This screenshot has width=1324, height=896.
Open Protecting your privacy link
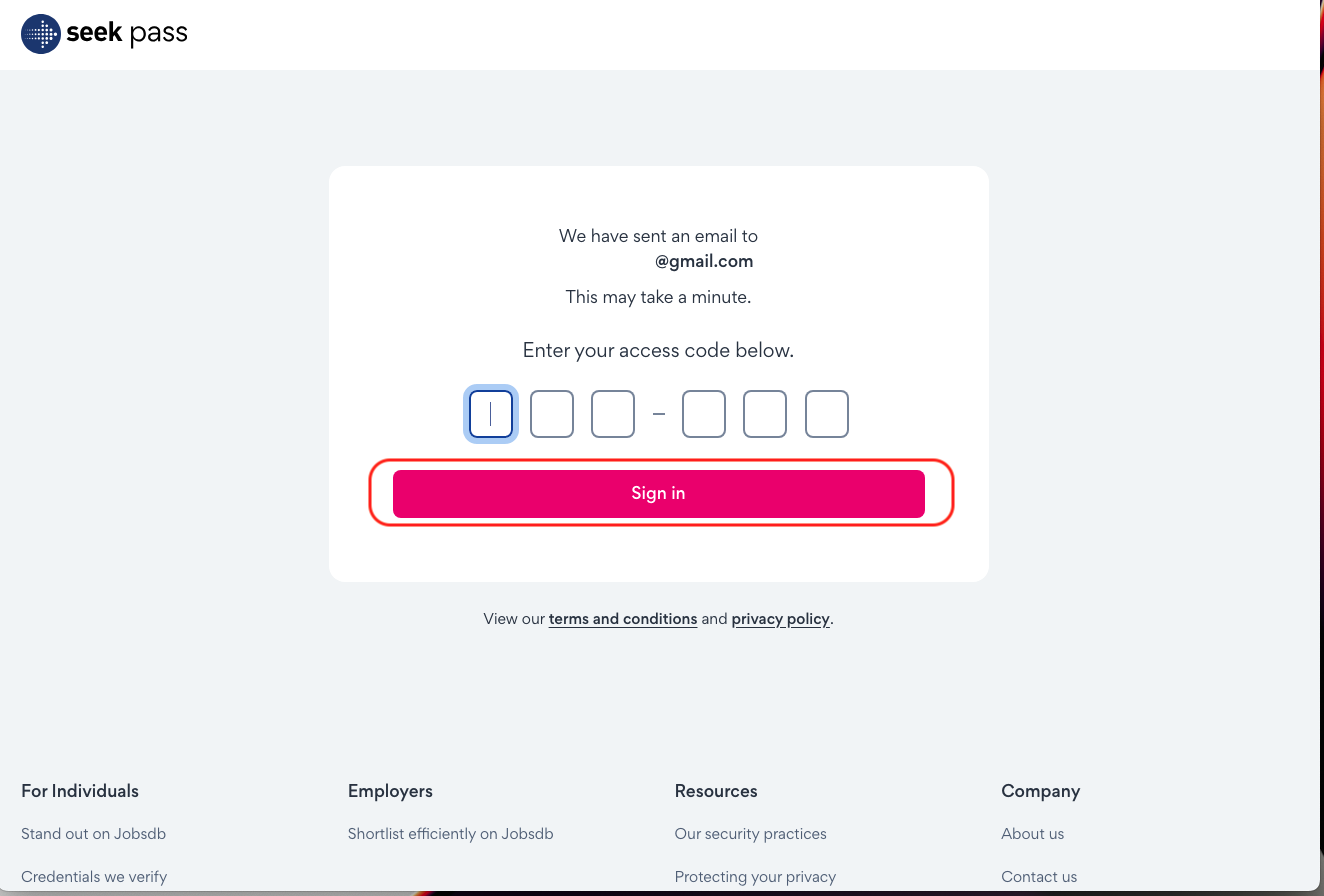756,877
